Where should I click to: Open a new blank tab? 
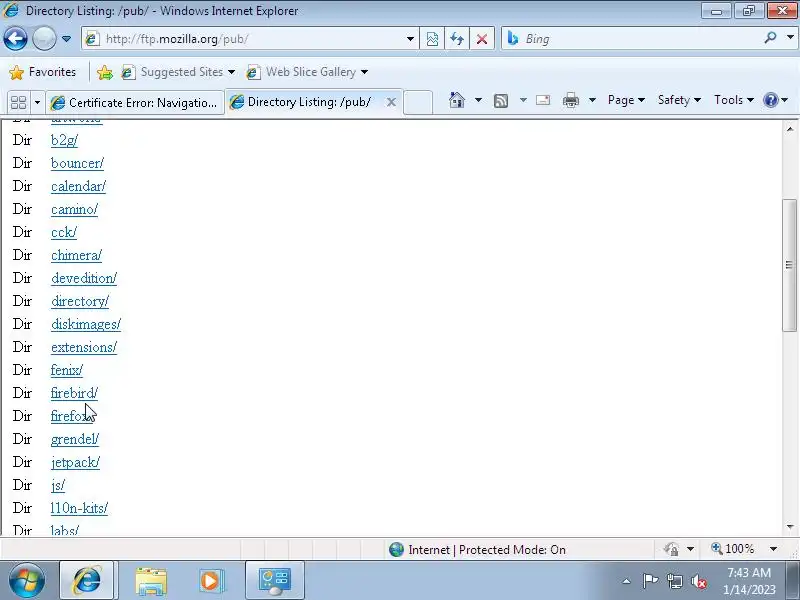coord(418,102)
